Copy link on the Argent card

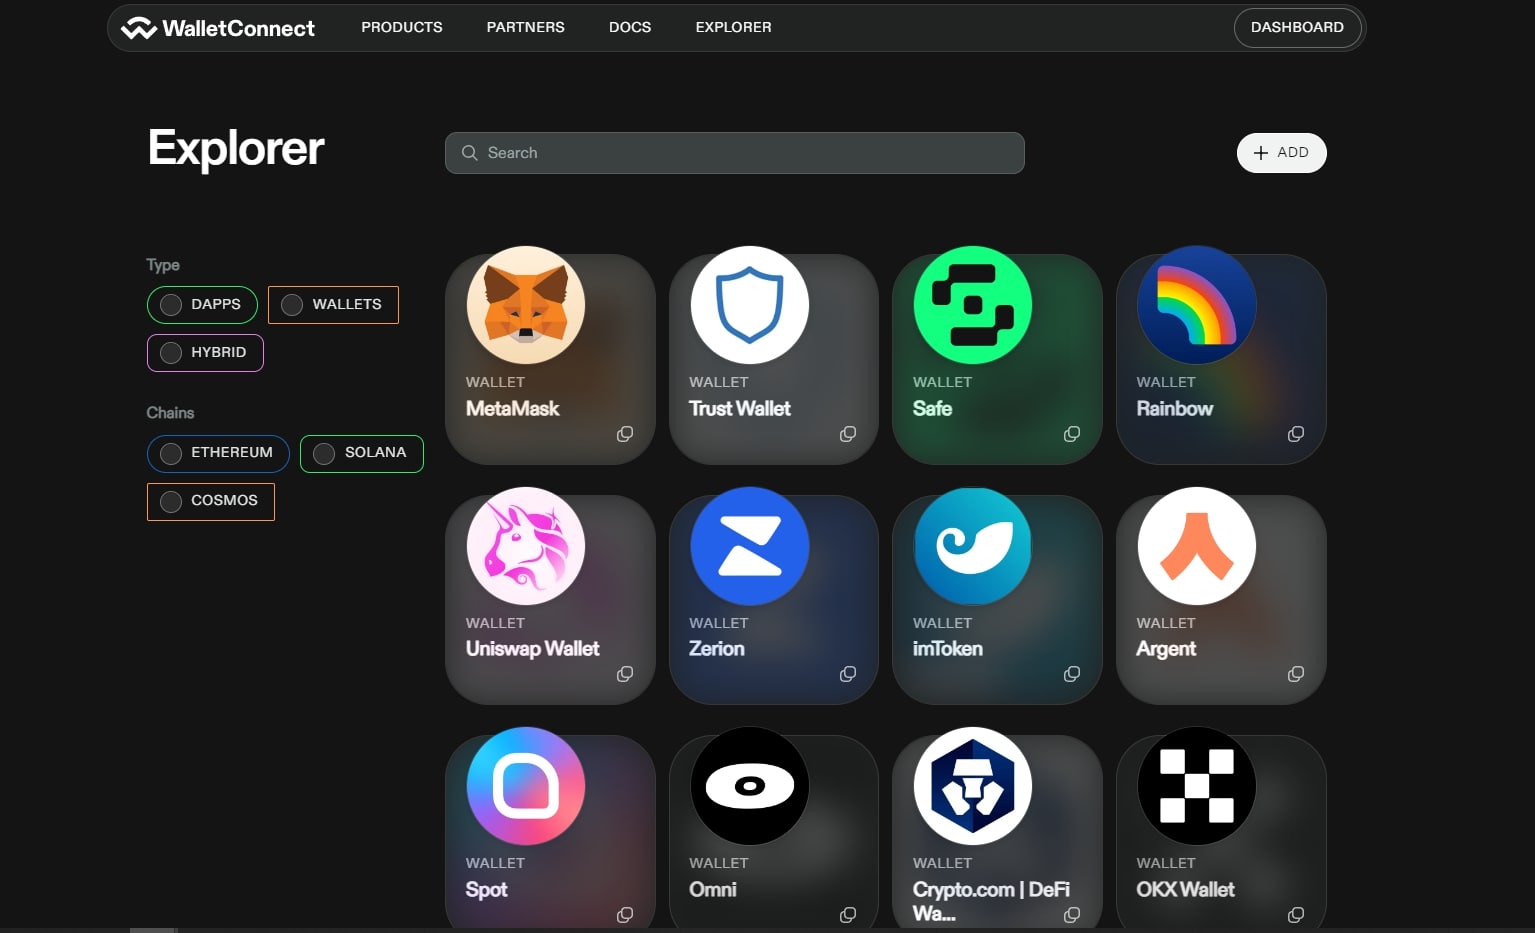click(x=1296, y=674)
